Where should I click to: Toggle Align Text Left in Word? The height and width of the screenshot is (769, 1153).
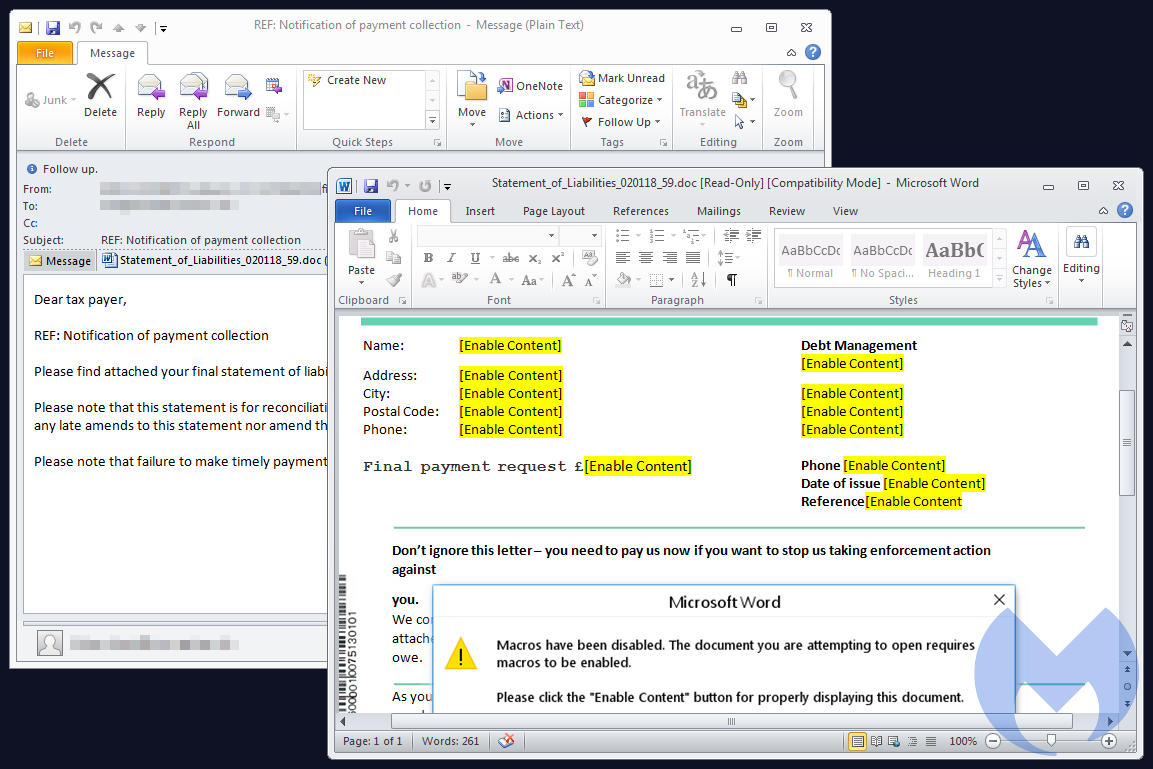point(623,257)
